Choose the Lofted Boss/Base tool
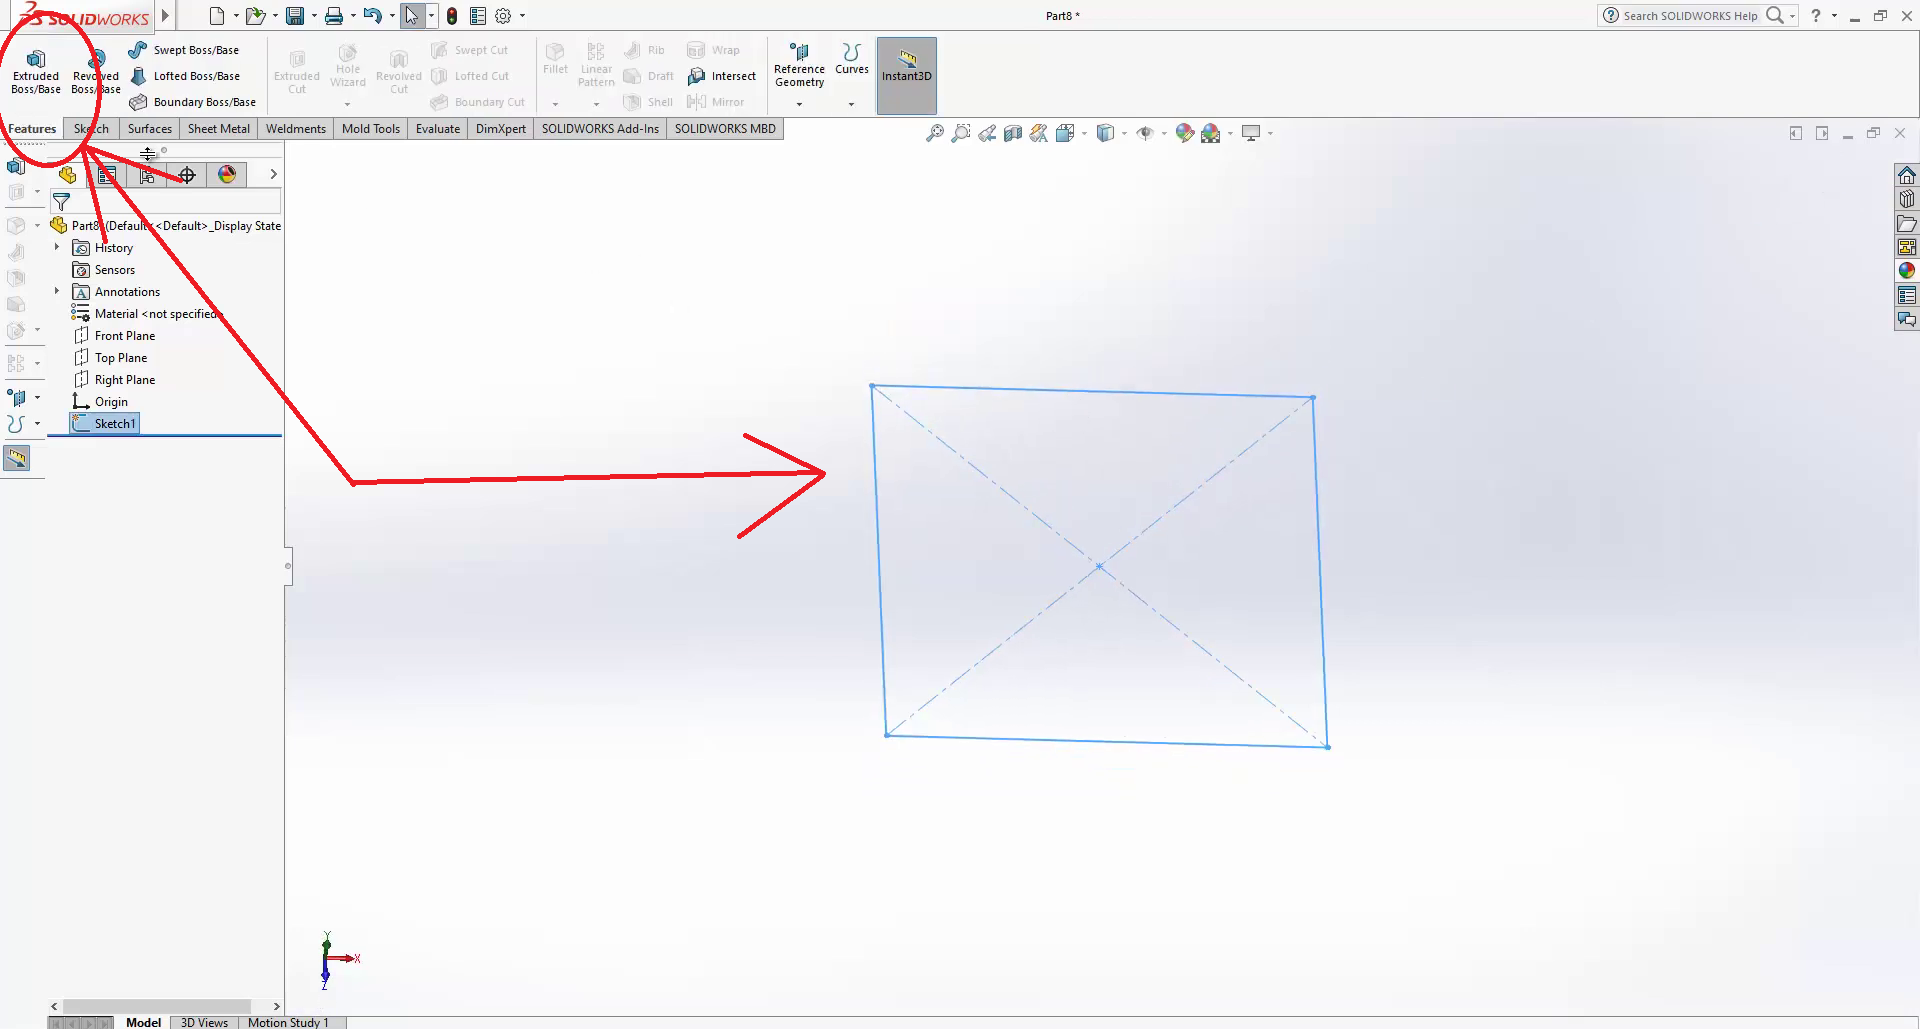Screen dimensions: 1920x1029 pos(185,76)
